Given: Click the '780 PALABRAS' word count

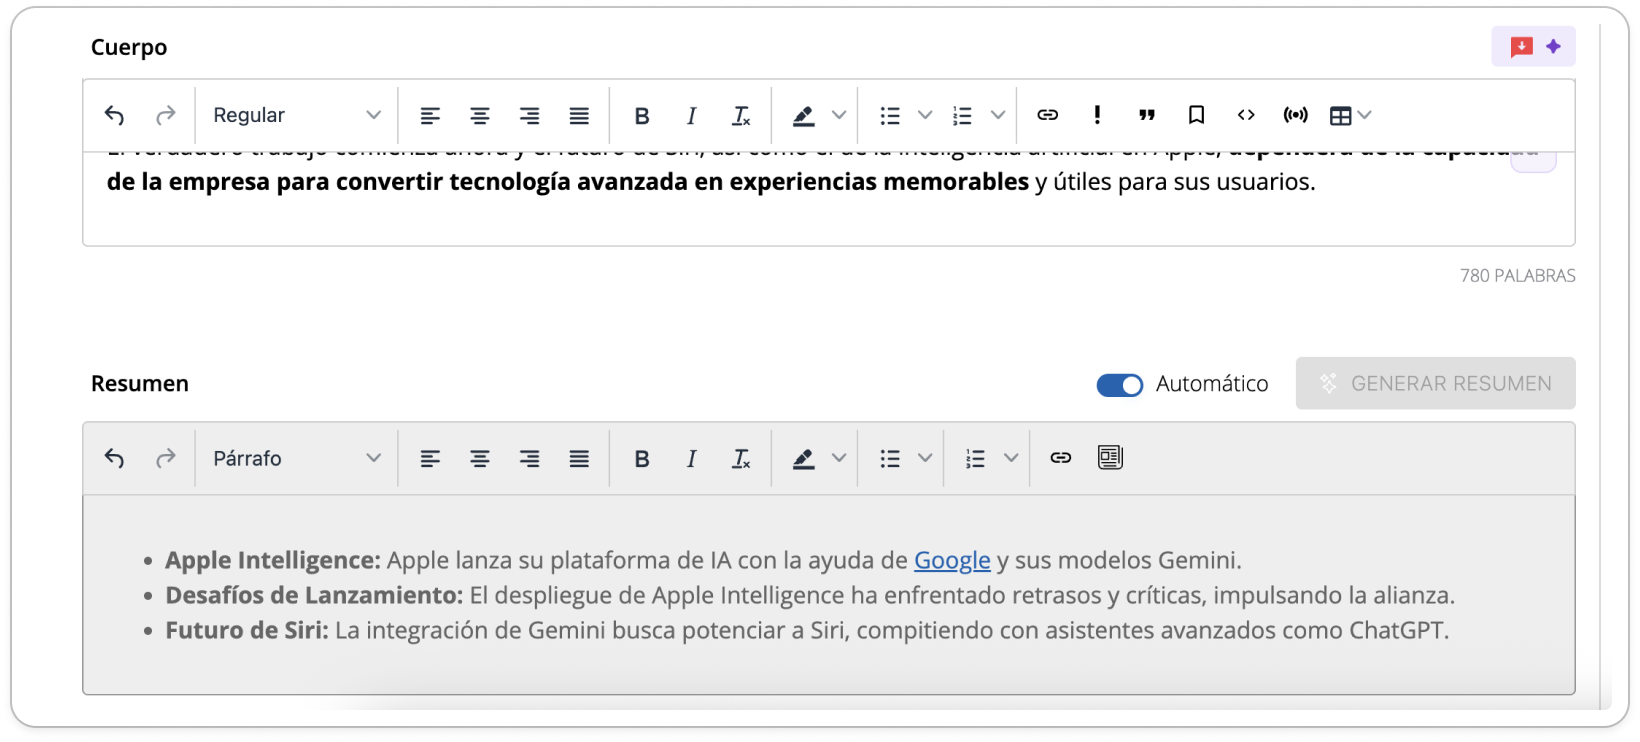Looking at the screenshot, I should point(1517,276).
